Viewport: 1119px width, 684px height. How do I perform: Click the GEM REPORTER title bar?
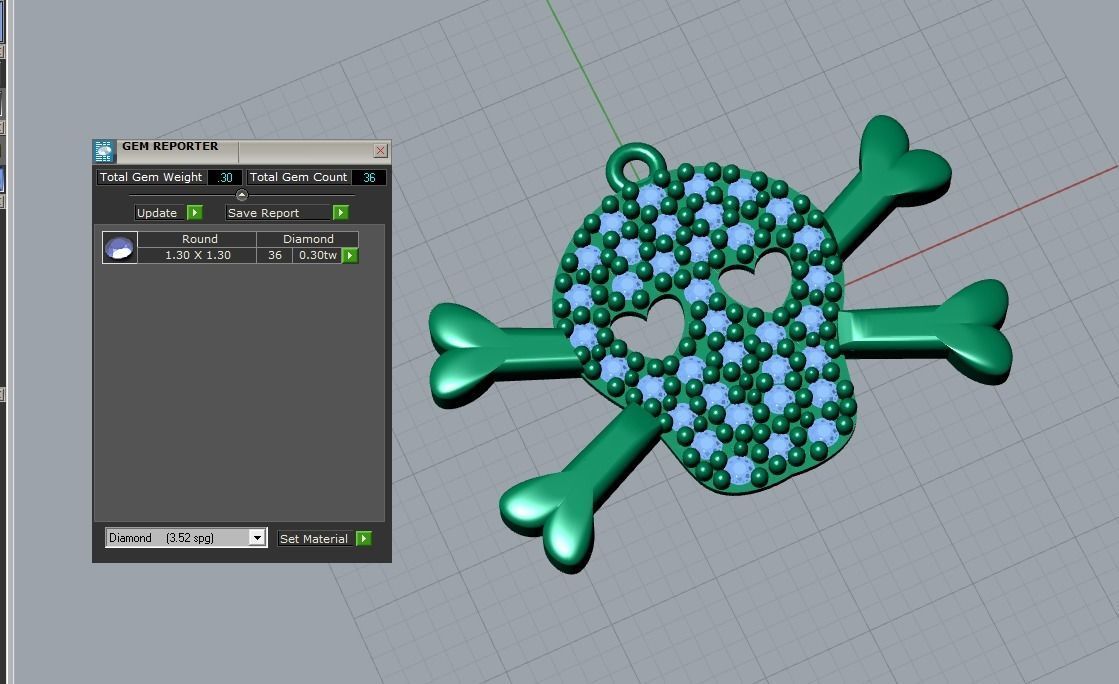[x=243, y=151]
